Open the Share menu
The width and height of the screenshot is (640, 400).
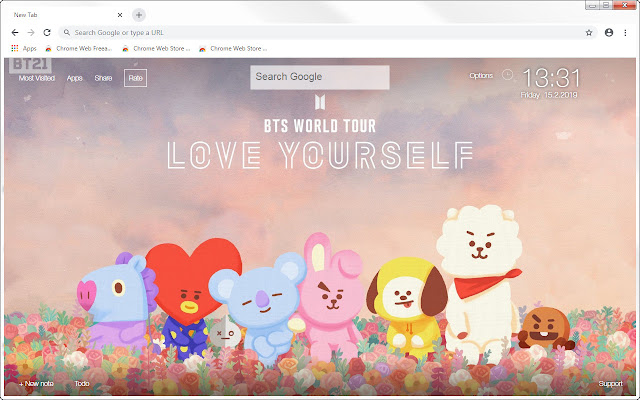(x=103, y=78)
